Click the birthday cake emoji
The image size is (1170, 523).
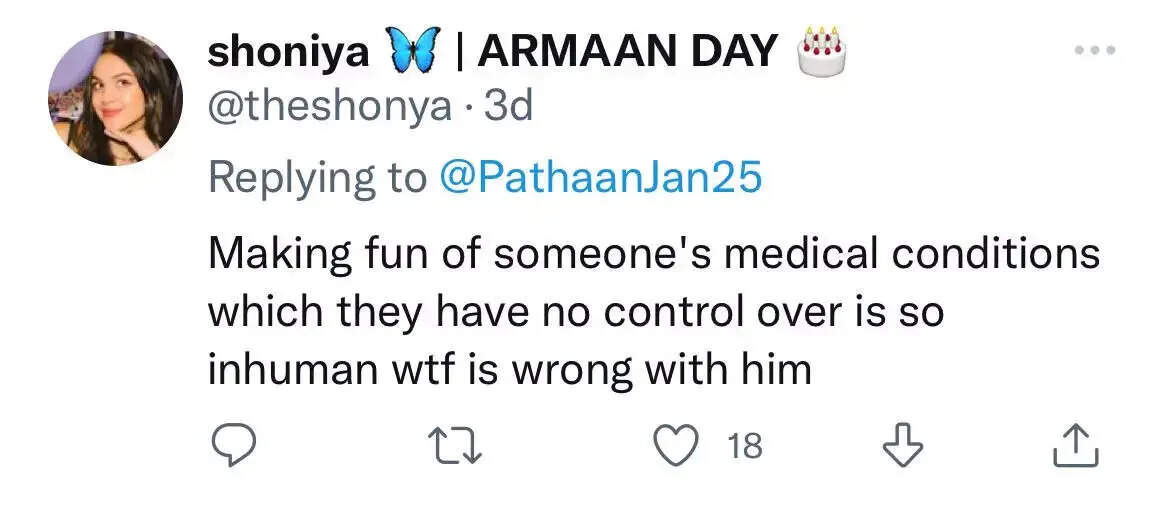pos(822,52)
